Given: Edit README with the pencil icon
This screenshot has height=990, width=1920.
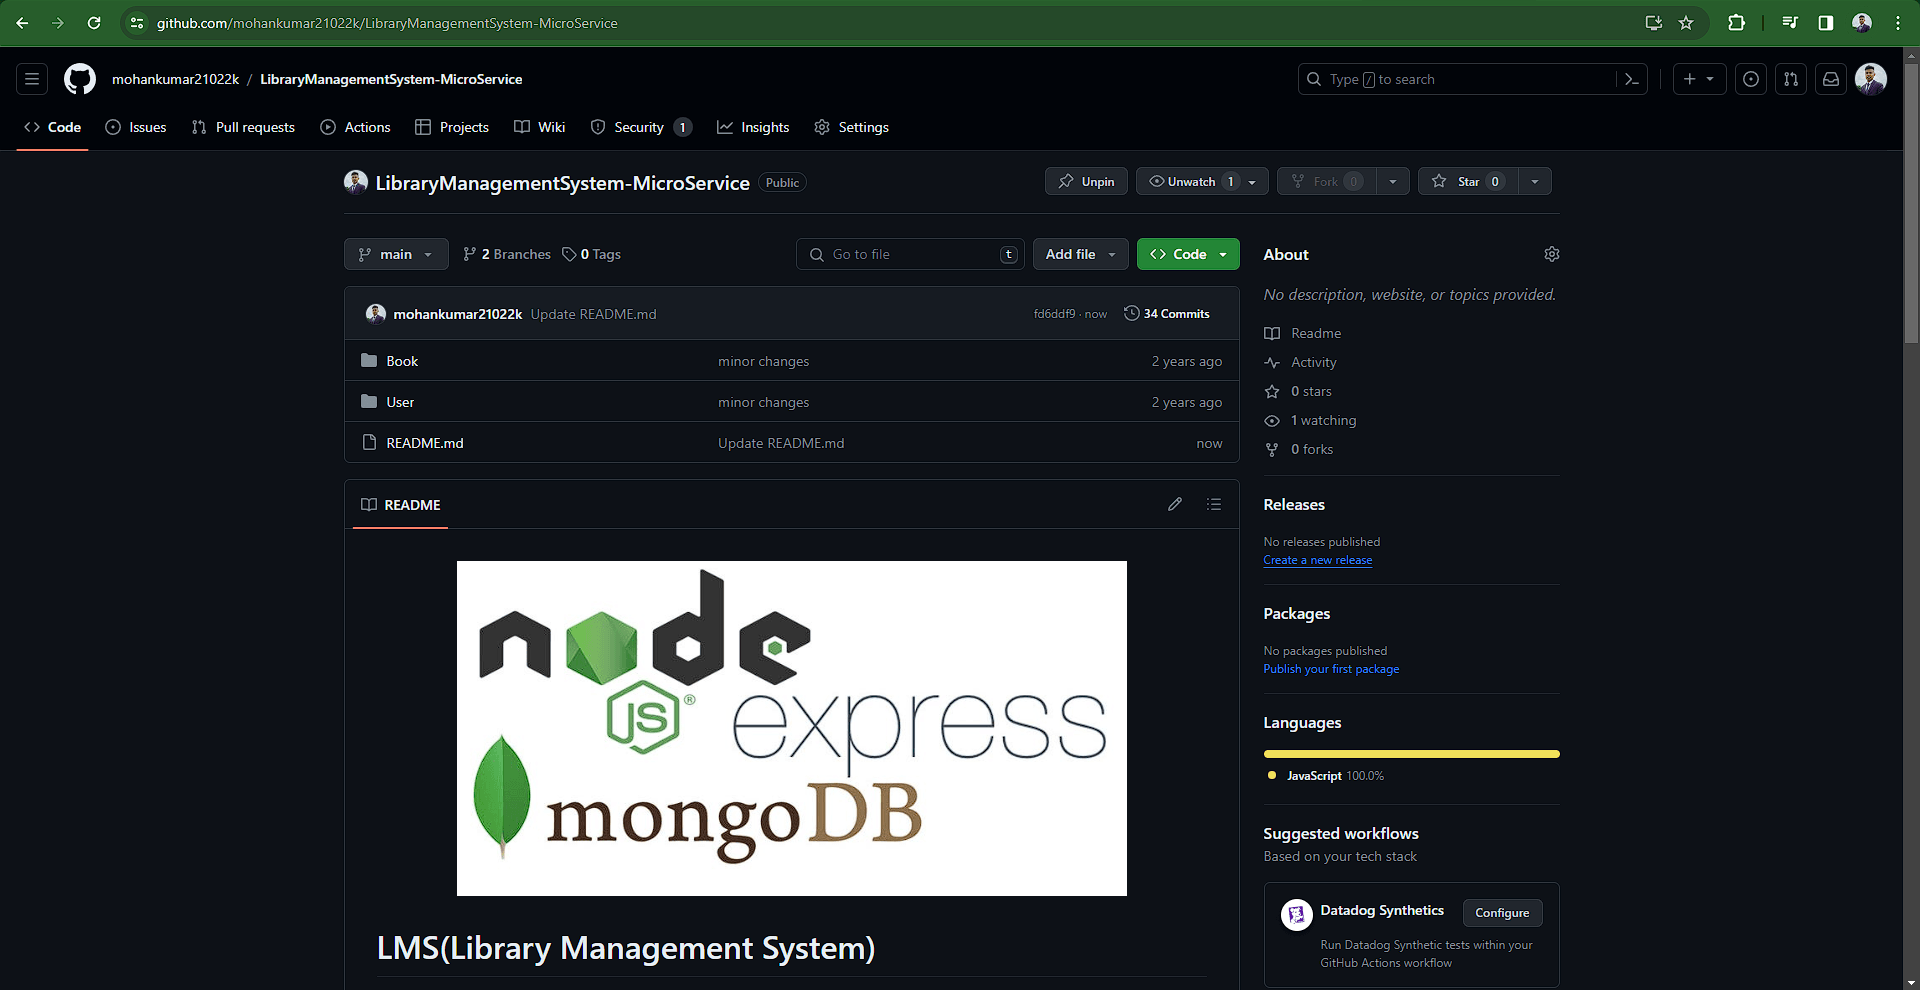Looking at the screenshot, I should tap(1175, 504).
